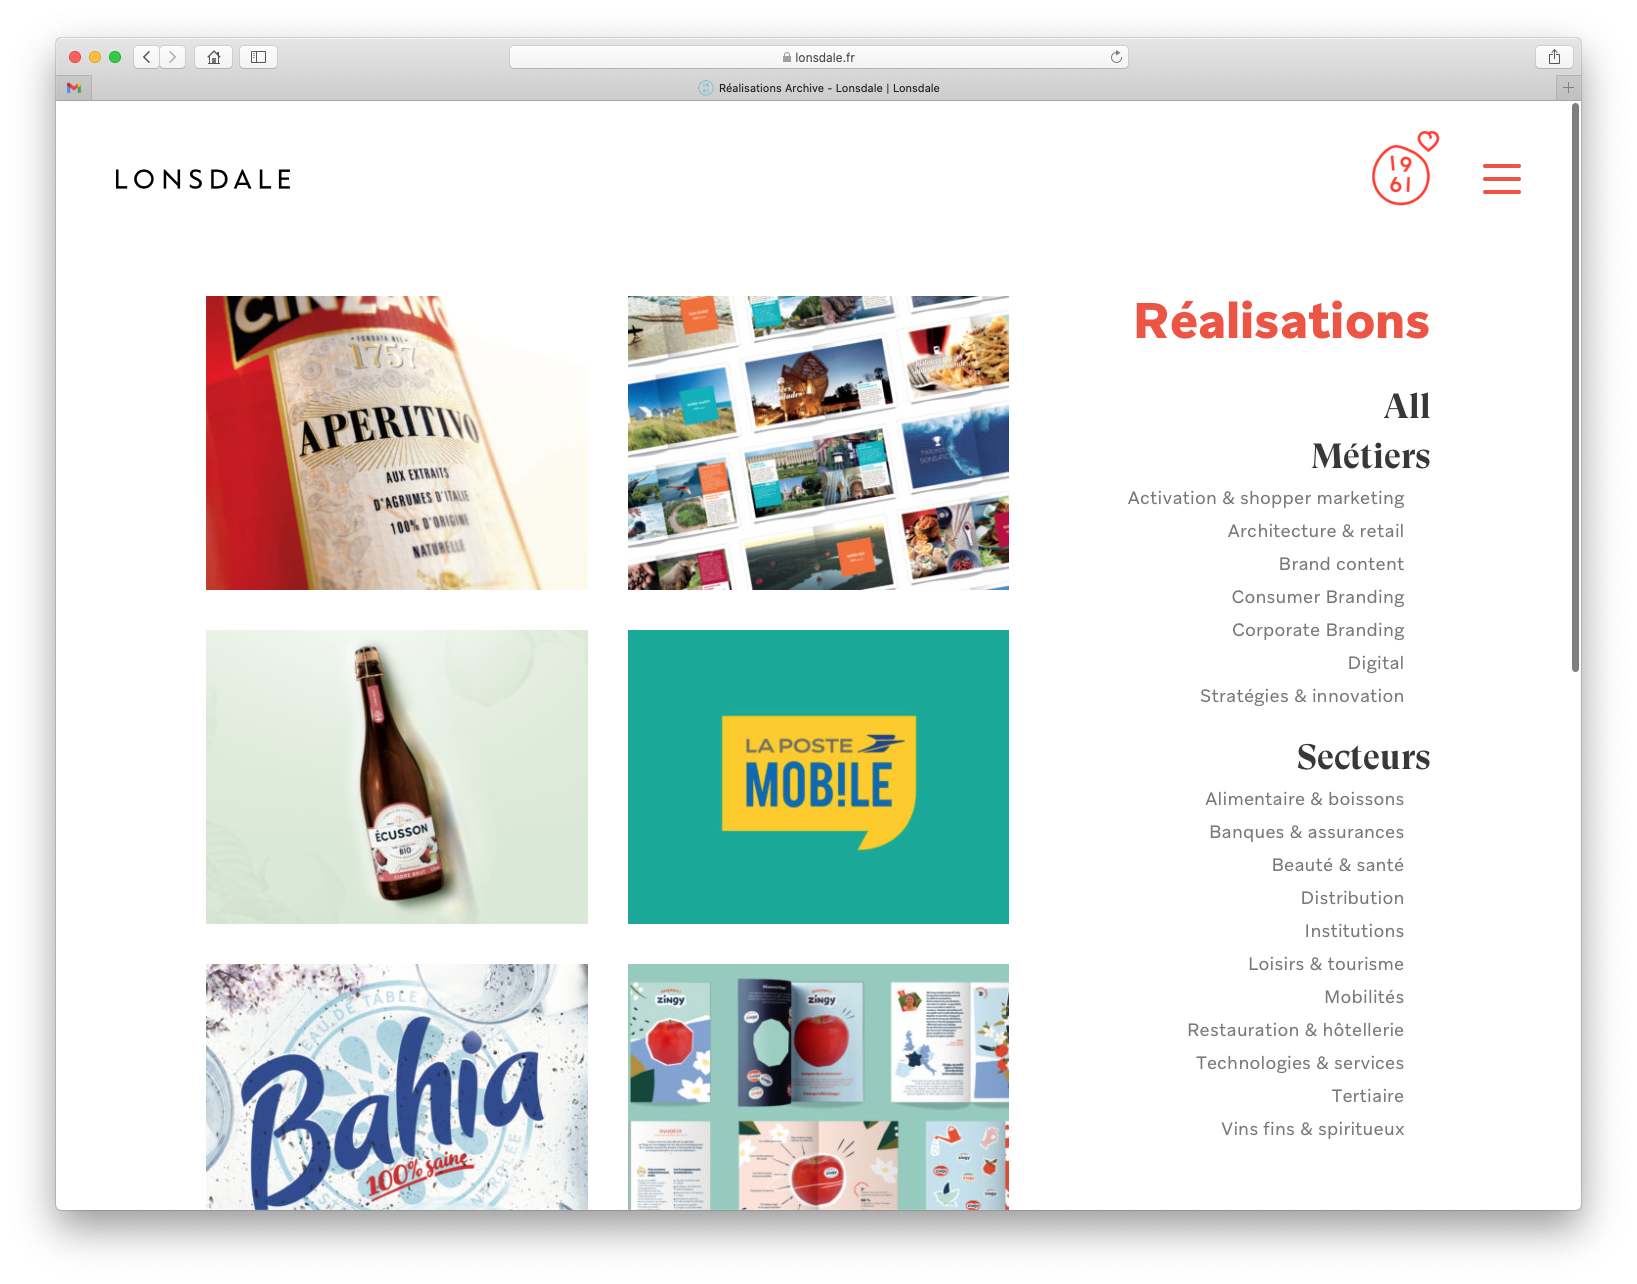Click the Lonsdale logo
Image resolution: width=1637 pixels, height=1284 pixels.
[203, 180]
